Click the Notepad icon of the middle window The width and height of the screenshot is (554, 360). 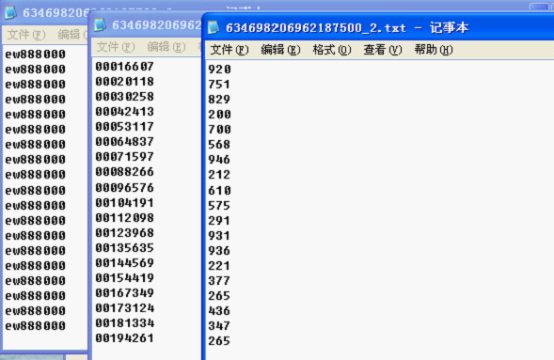point(100,25)
